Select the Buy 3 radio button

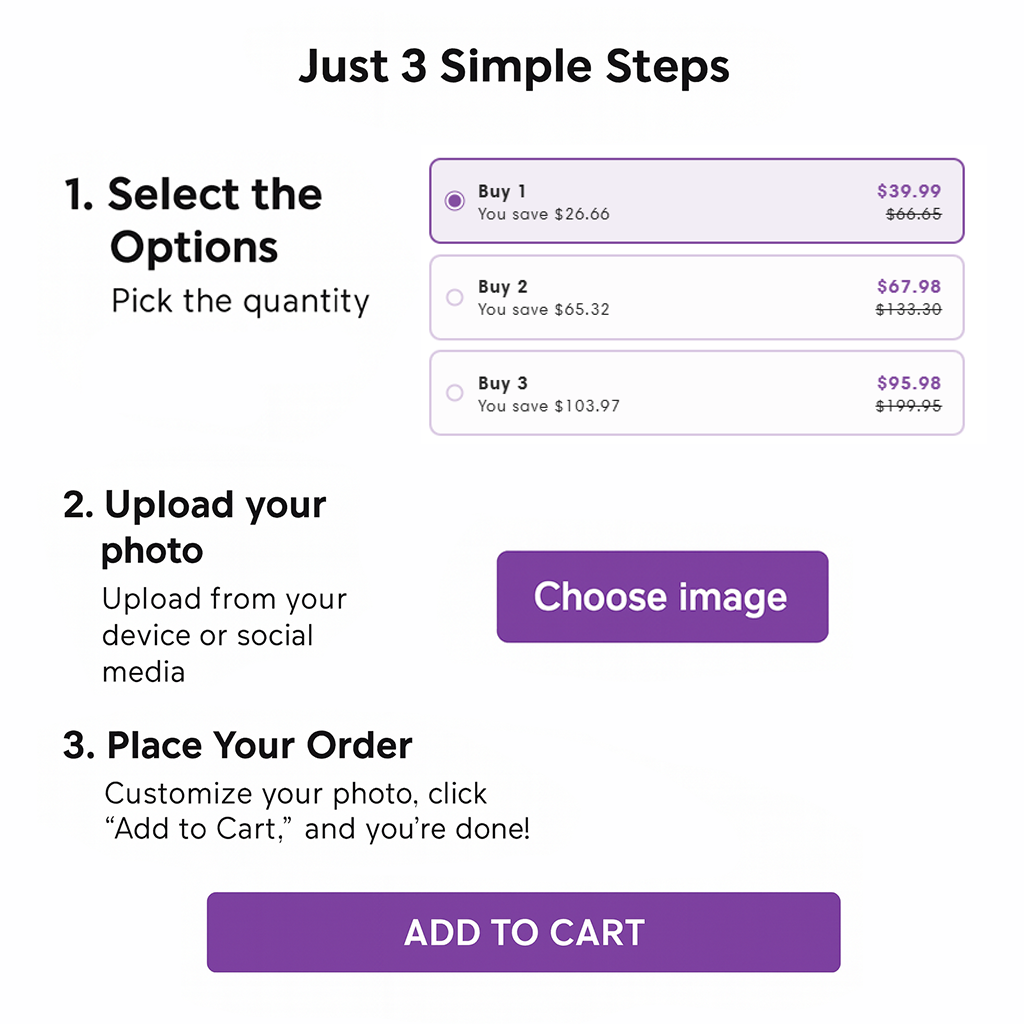tap(455, 392)
